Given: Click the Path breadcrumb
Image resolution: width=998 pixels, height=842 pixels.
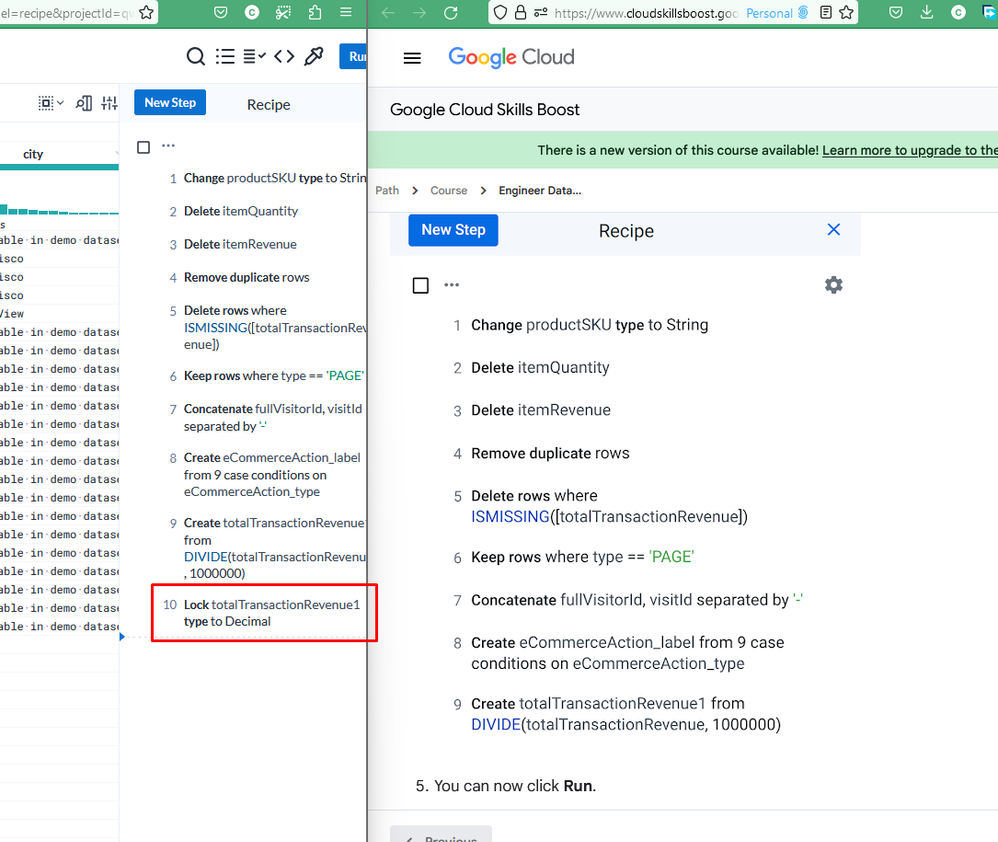Looking at the screenshot, I should point(387,190).
